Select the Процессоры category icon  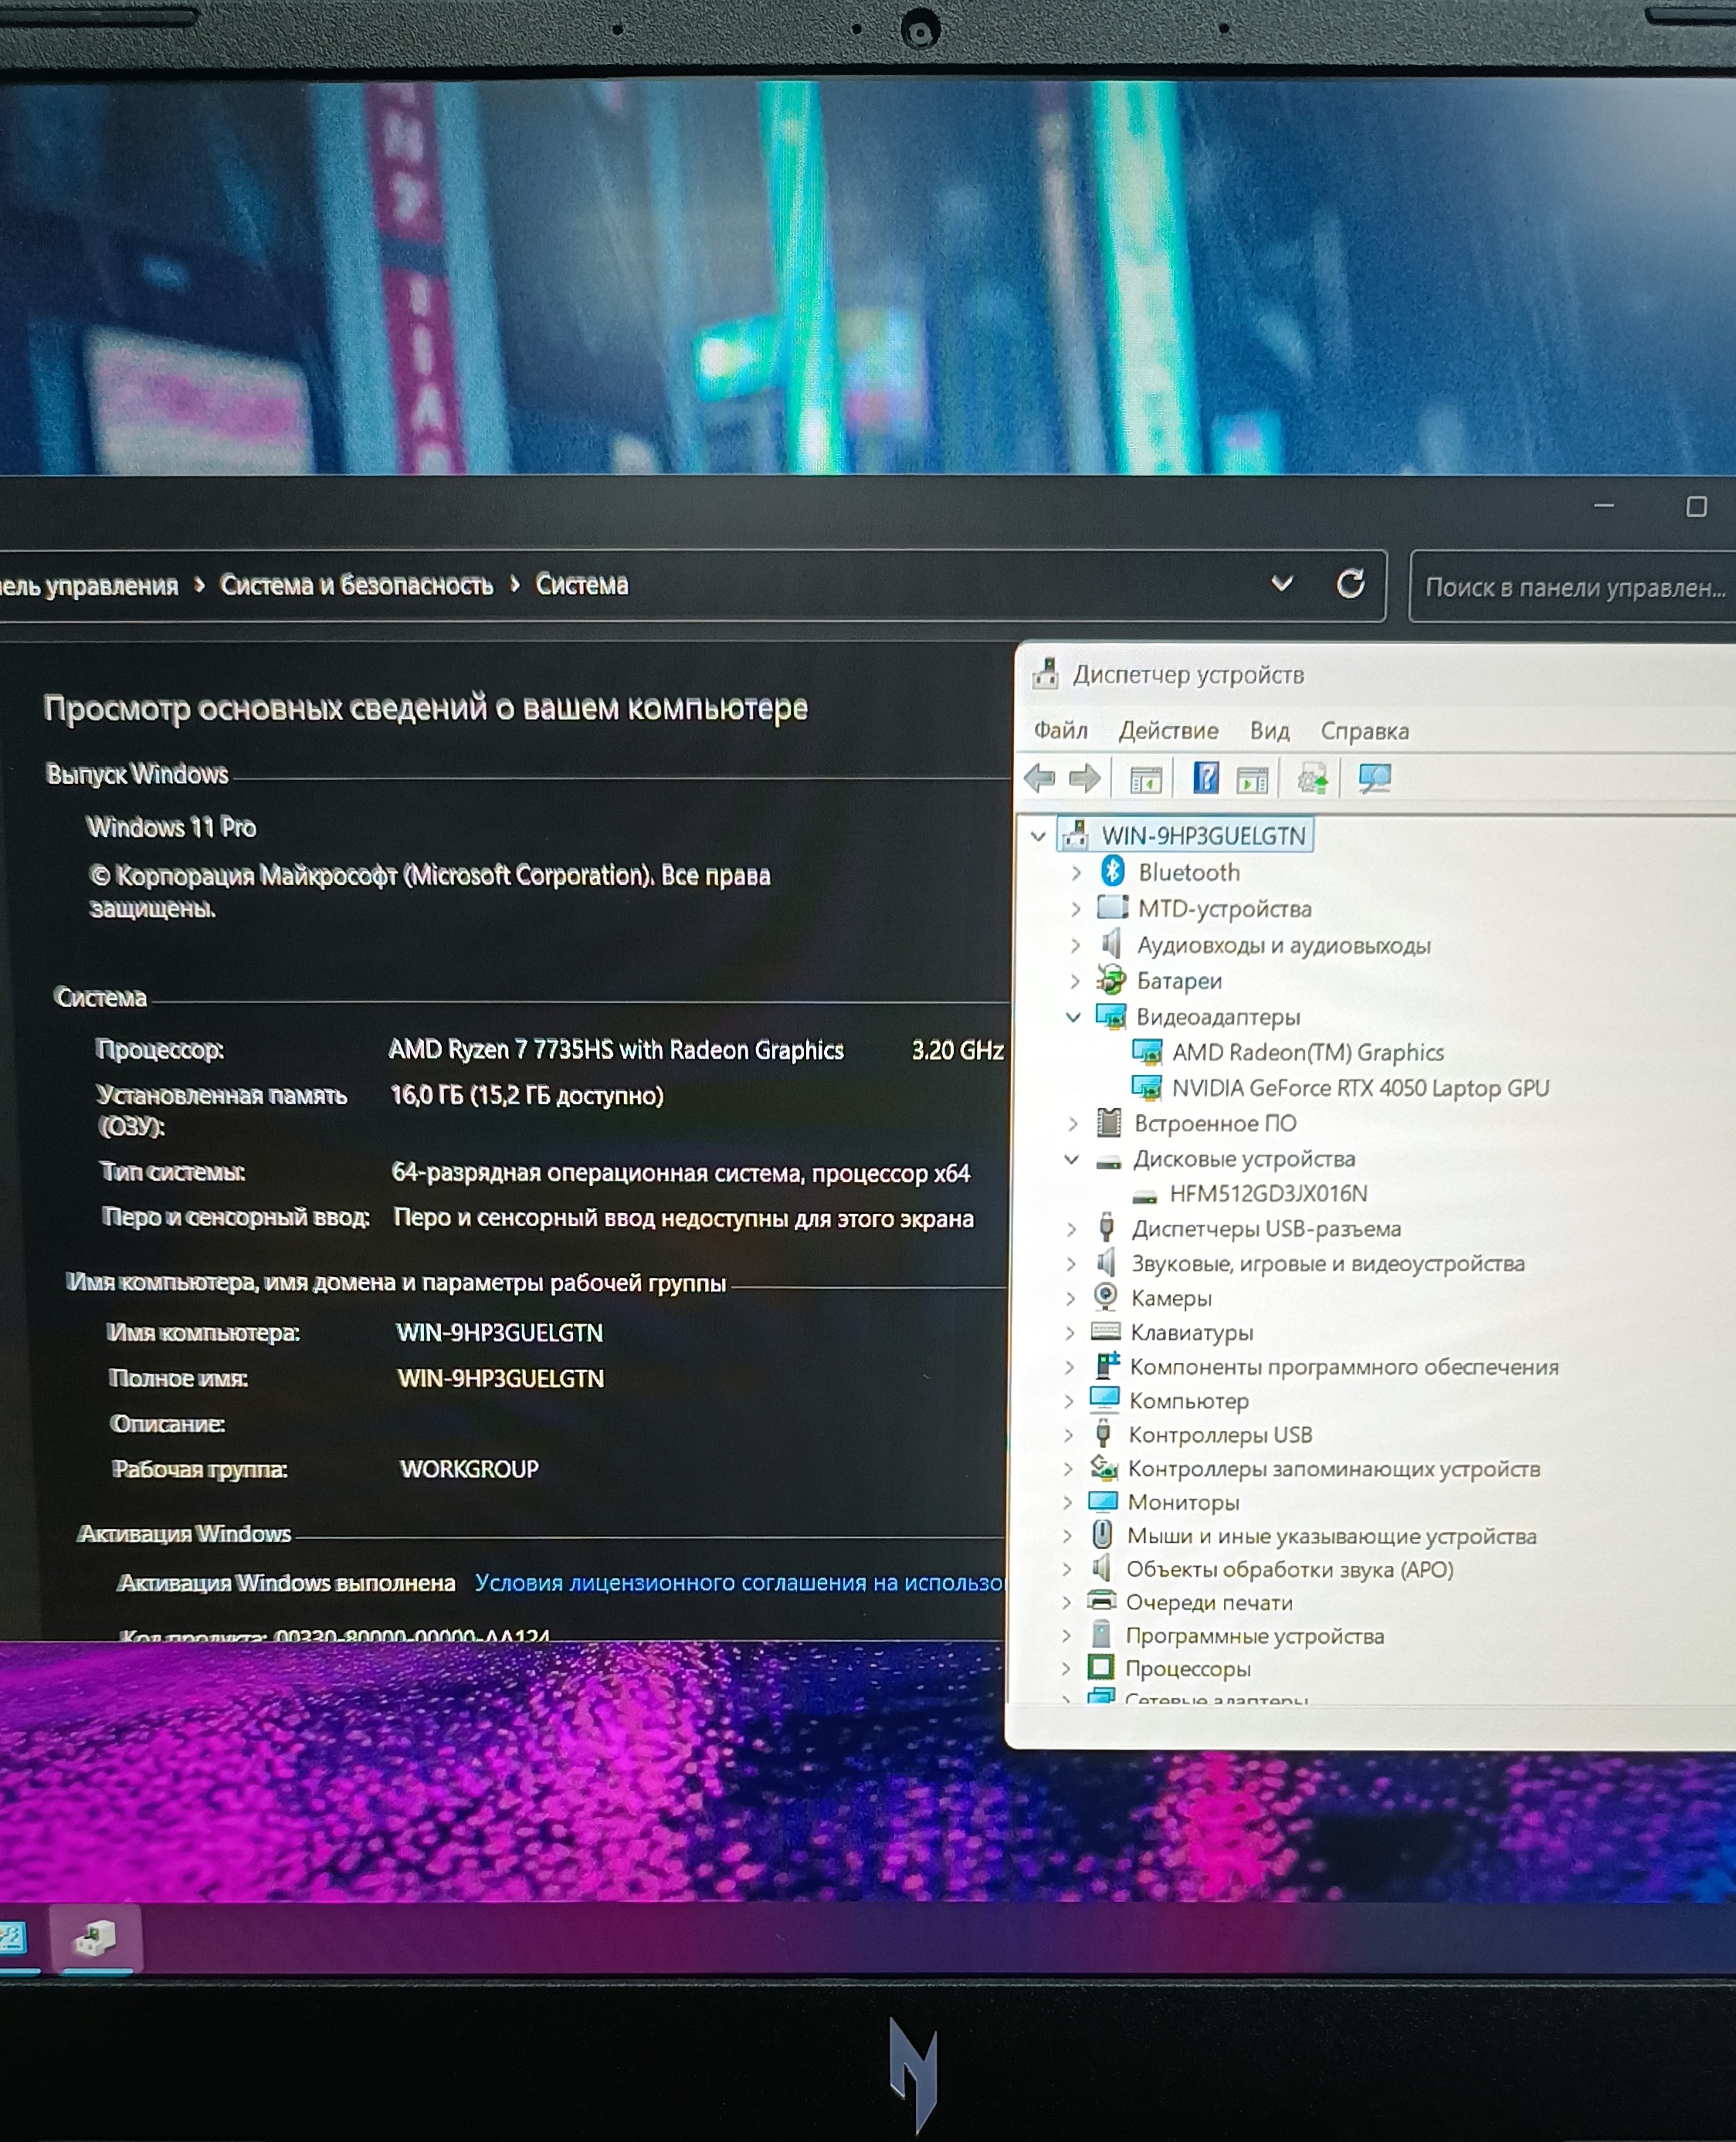[x=1101, y=1667]
